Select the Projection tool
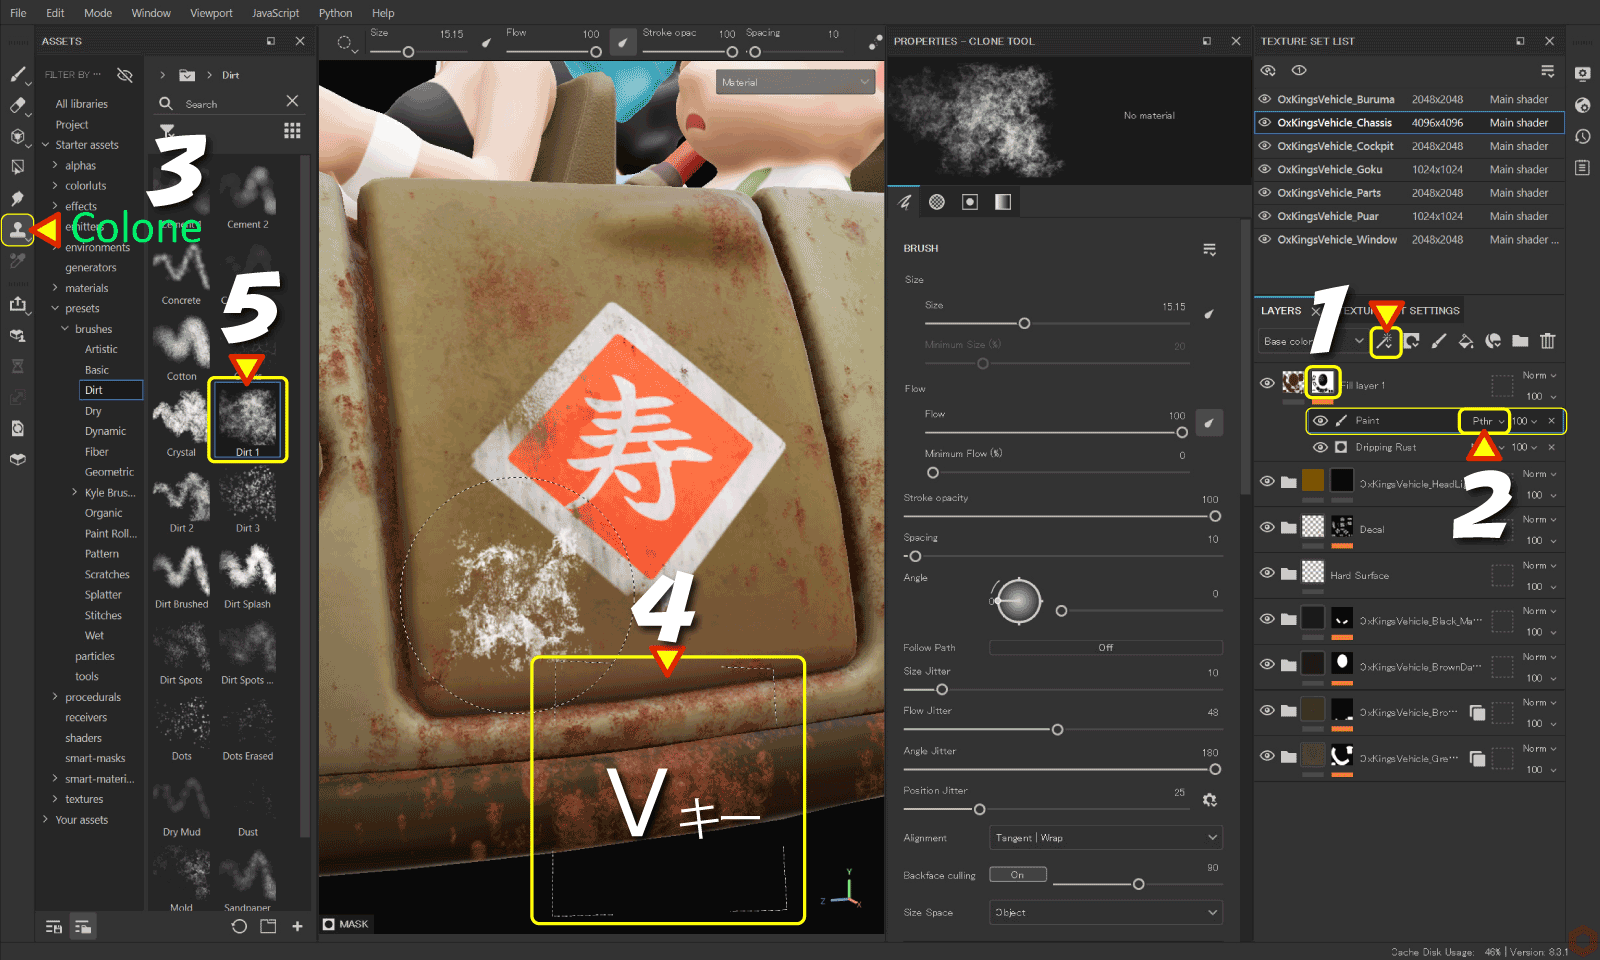Screen dimensions: 1600x960 pyautogui.click(x=17, y=136)
